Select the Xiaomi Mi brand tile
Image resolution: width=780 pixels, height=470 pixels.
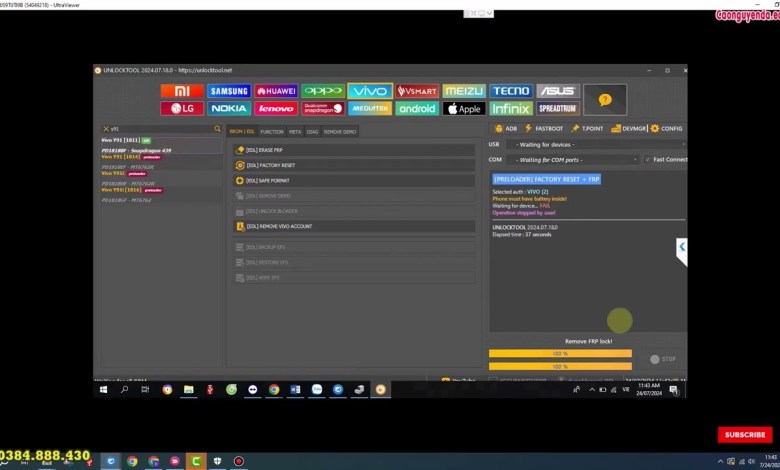click(182, 91)
